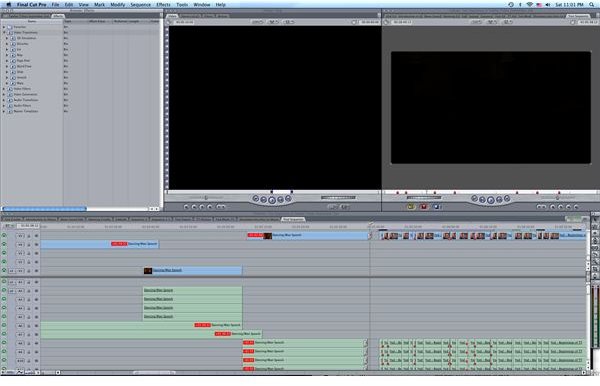Screen dimensions: 600x386
Task: Open the Effects menu in the menu bar
Action: [x=163, y=5]
